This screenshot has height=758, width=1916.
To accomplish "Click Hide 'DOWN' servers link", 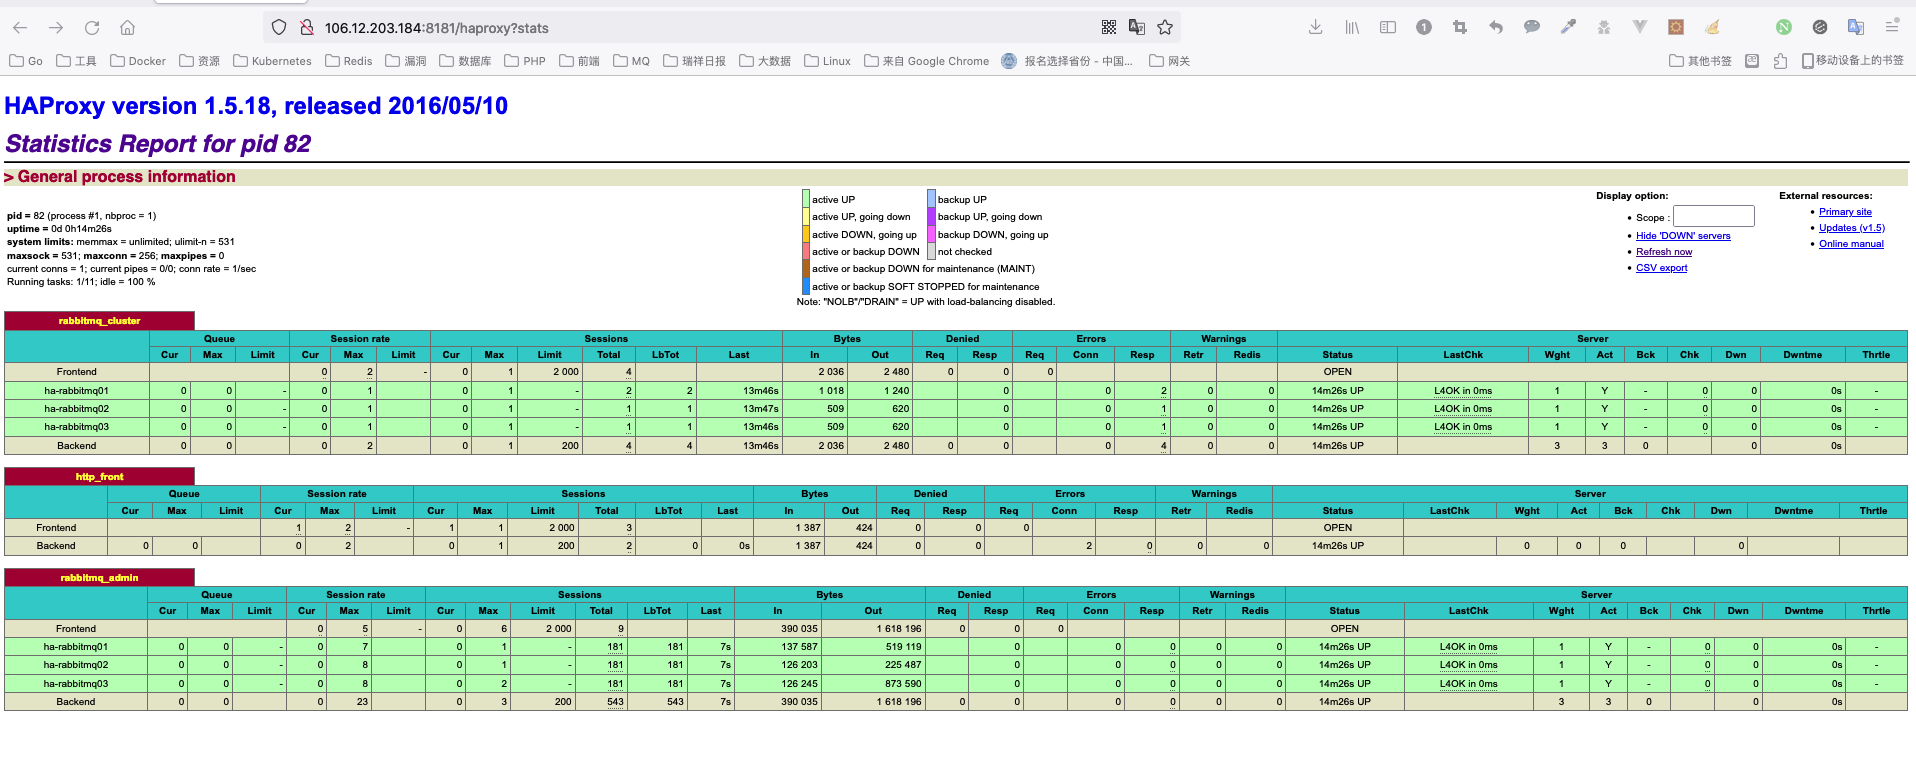I will [x=1683, y=236].
